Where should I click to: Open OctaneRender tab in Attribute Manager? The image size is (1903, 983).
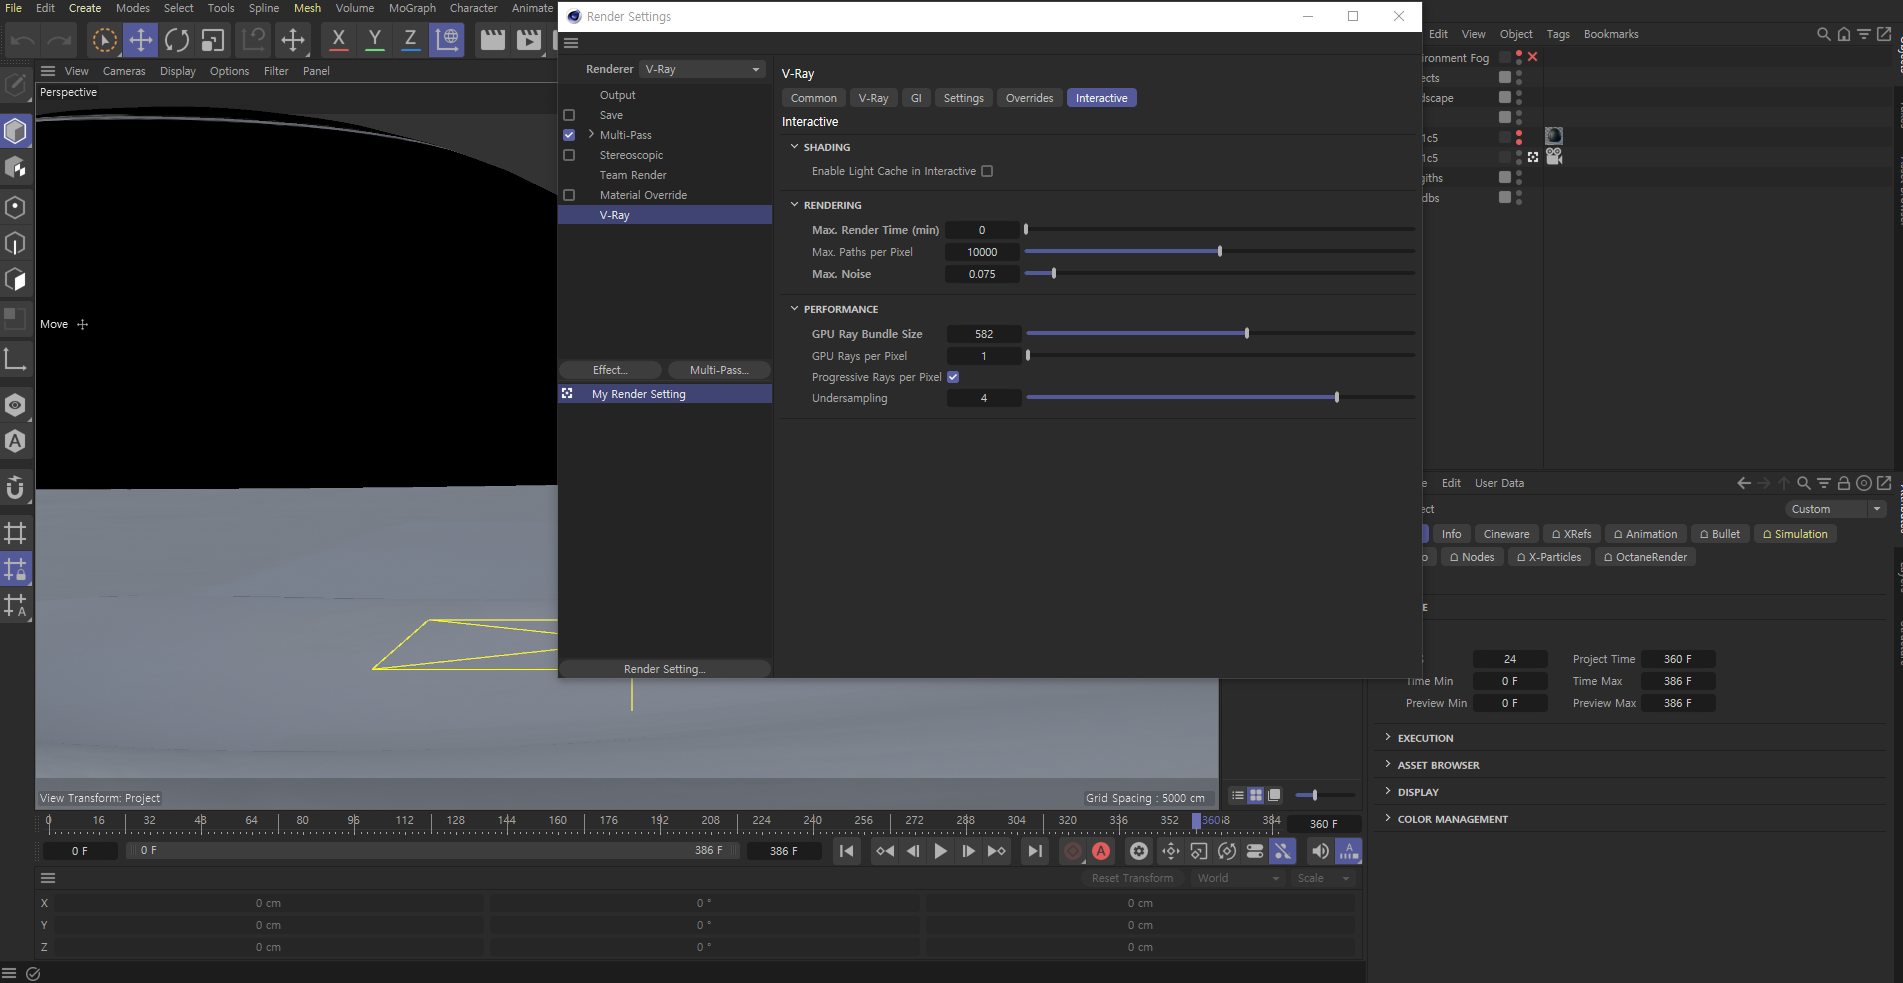tap(1645, 557)
